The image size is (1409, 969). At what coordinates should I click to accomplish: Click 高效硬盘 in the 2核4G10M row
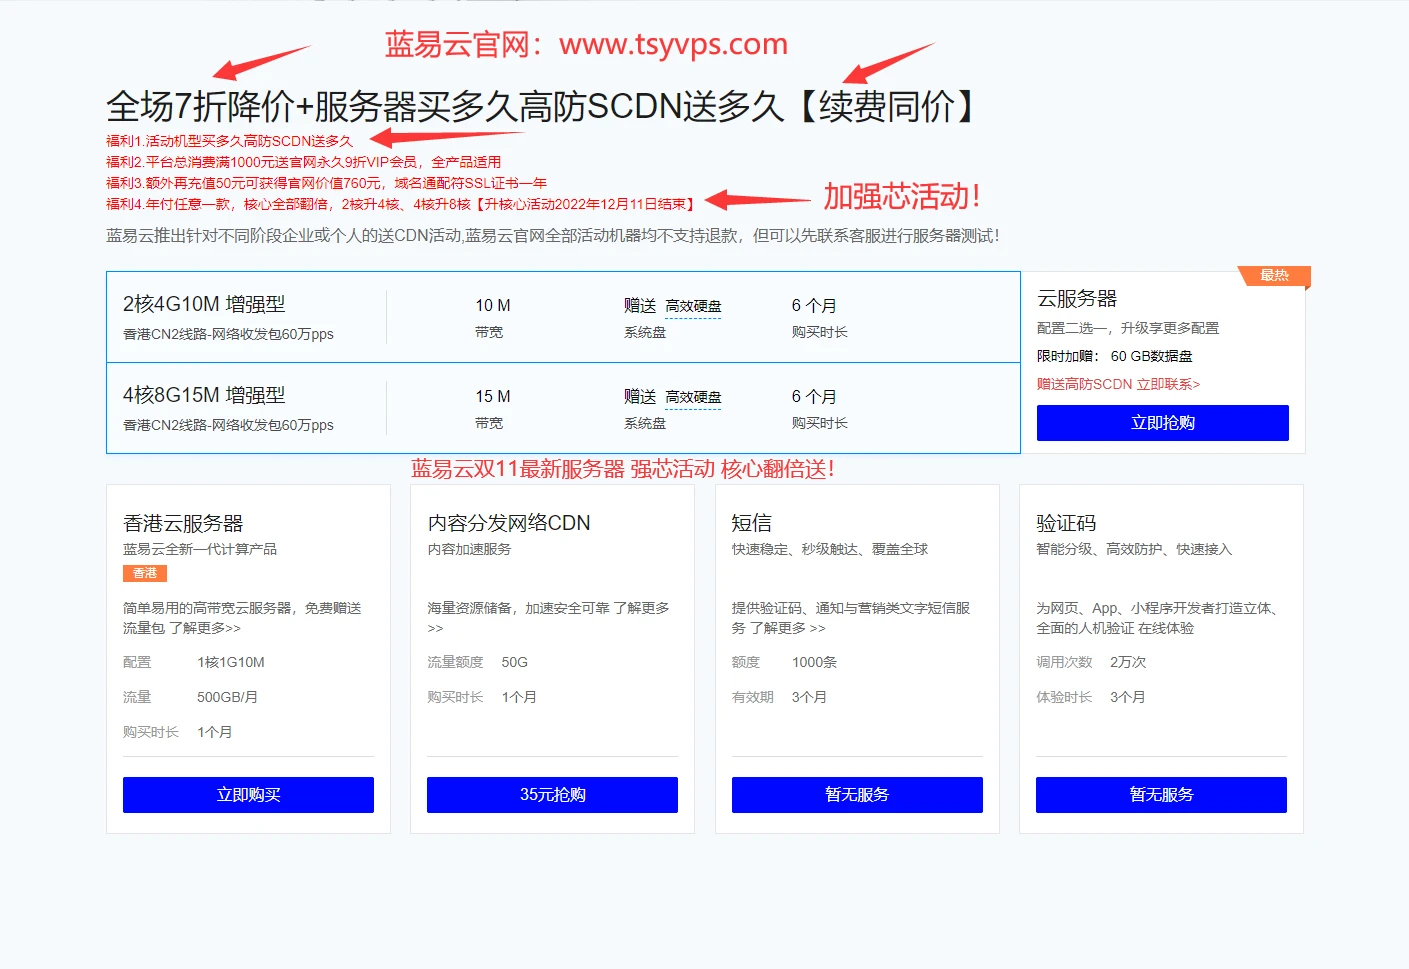pyautogui.click(x=693, y=306)
